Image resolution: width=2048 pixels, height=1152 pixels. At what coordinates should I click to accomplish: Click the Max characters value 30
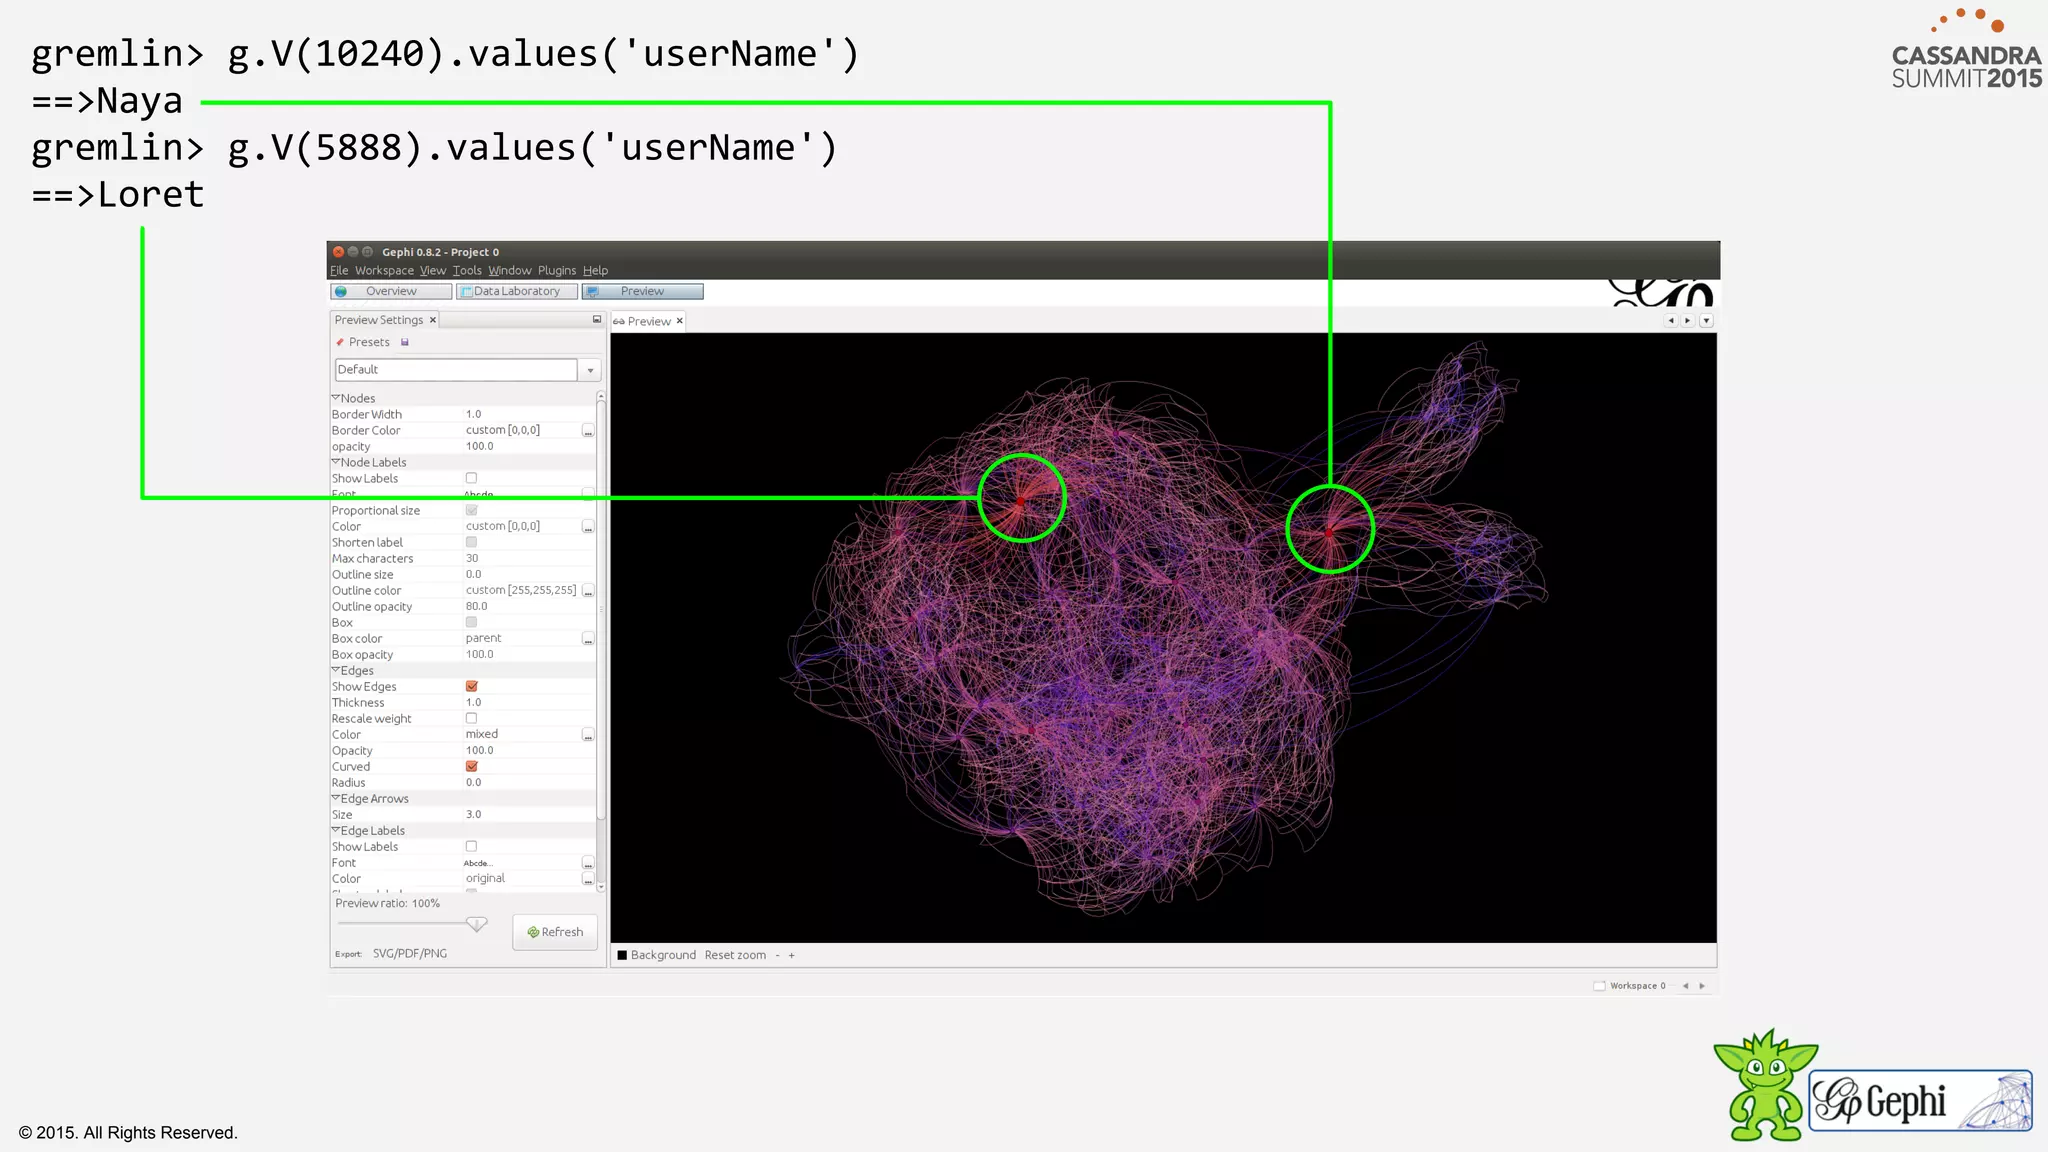472,559
